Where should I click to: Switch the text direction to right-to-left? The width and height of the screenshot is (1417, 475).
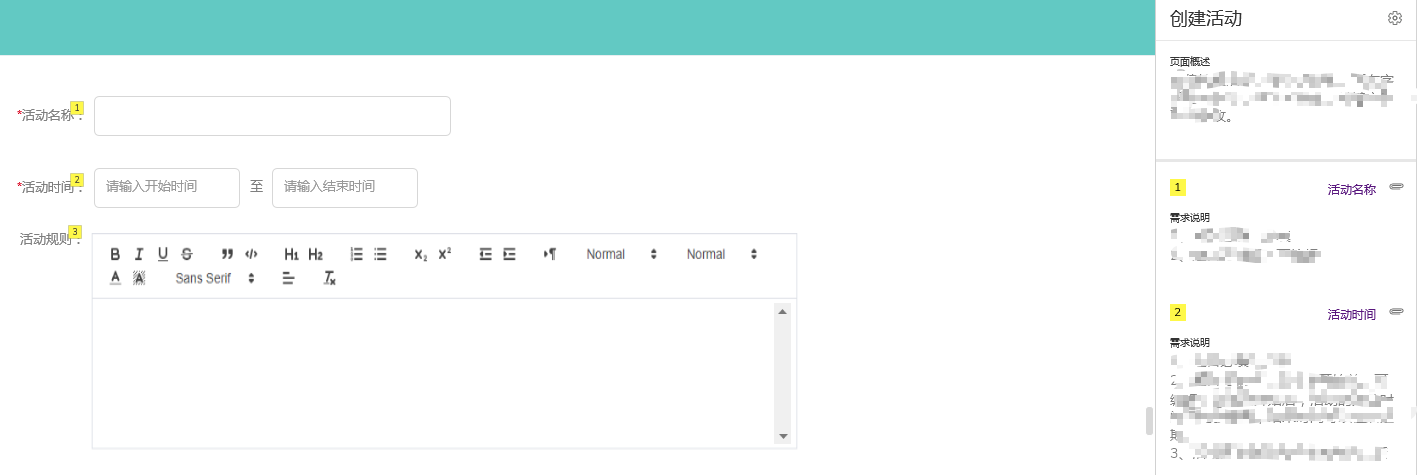(x=550, y=254)
